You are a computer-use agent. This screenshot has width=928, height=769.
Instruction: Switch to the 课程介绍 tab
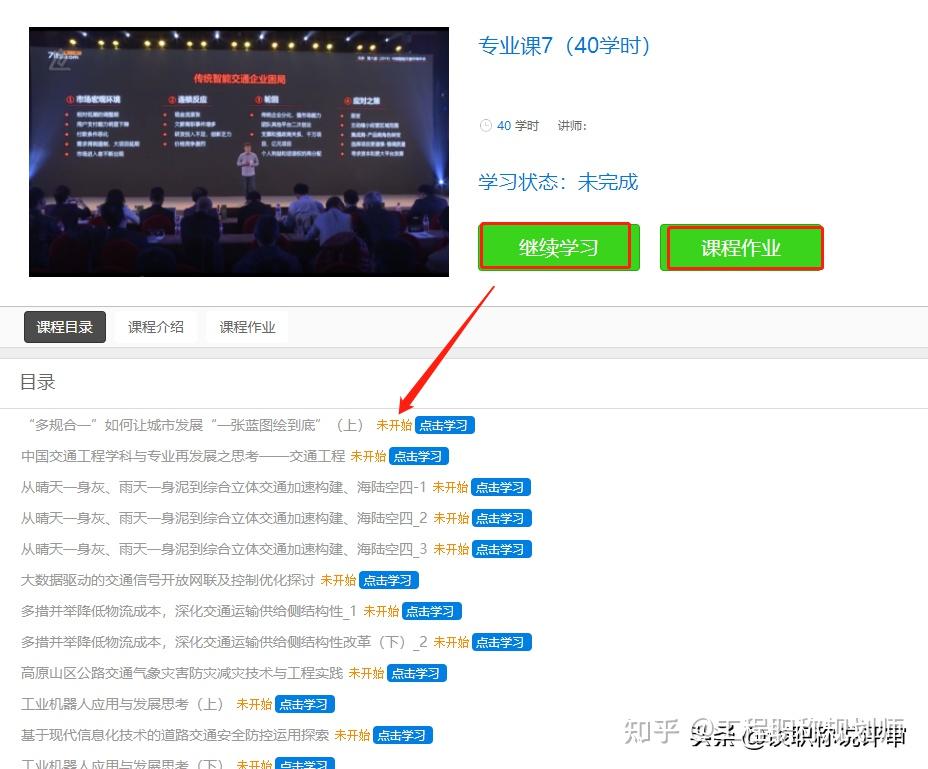click(x=156, y=327)
